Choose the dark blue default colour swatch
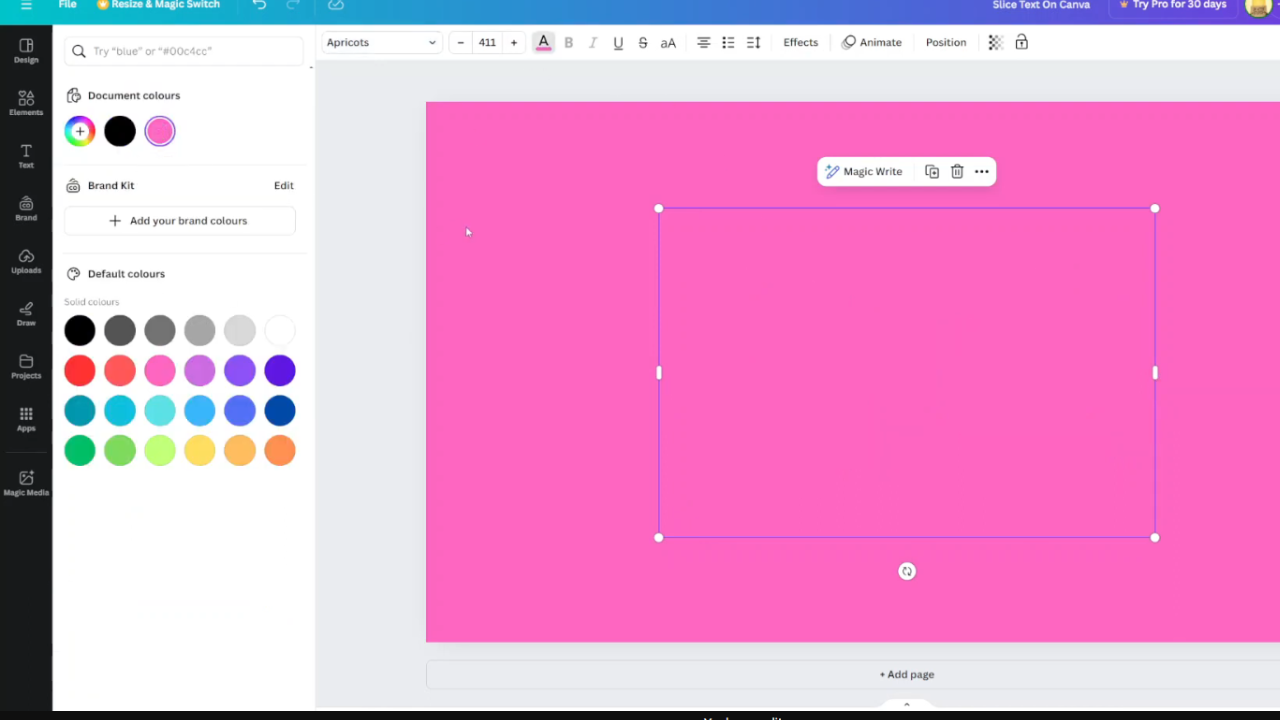1280x720 pixels. (280, 410)
